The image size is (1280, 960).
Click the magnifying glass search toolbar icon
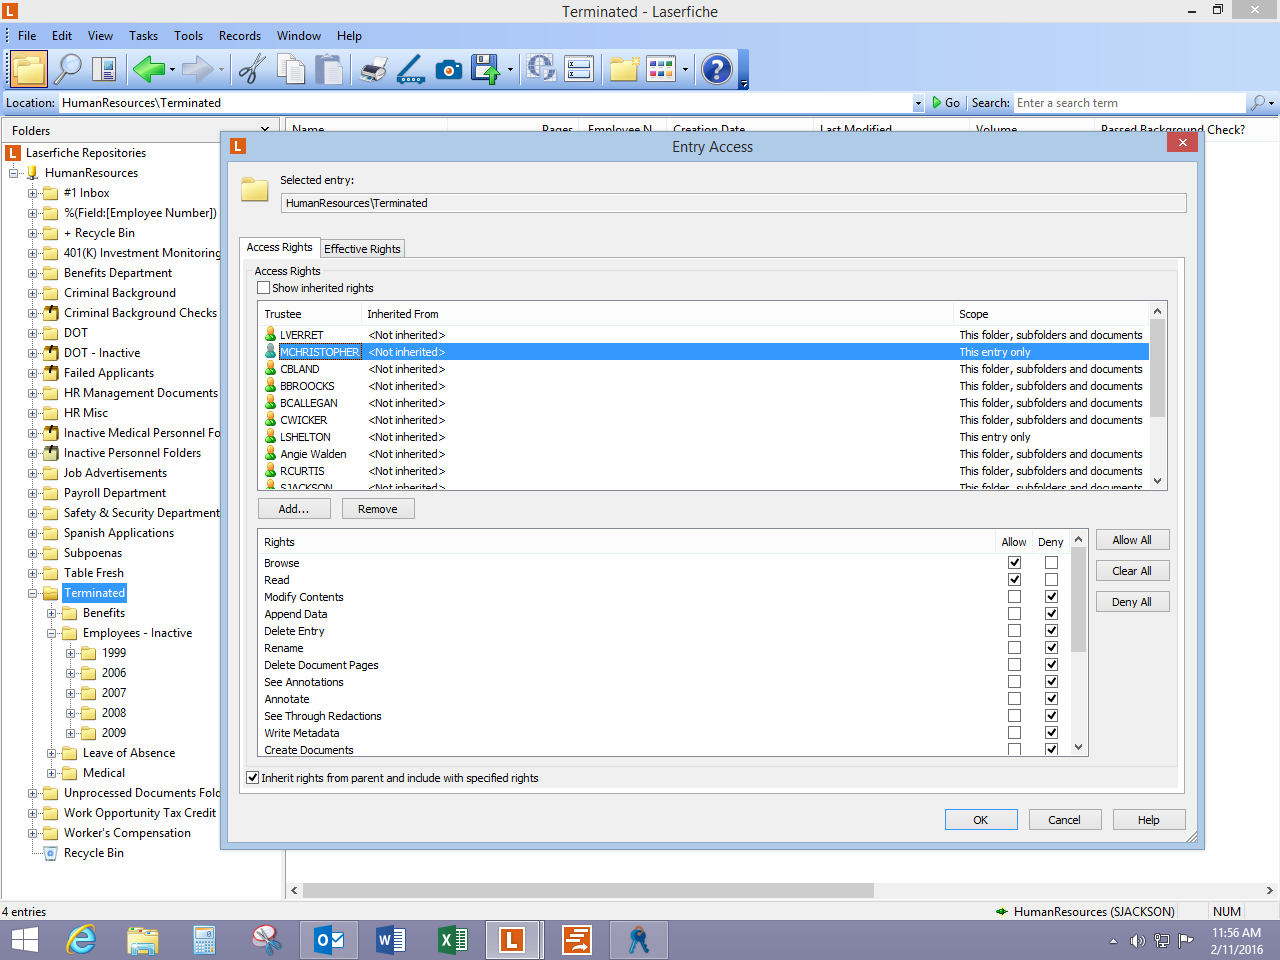pos(67,69)
